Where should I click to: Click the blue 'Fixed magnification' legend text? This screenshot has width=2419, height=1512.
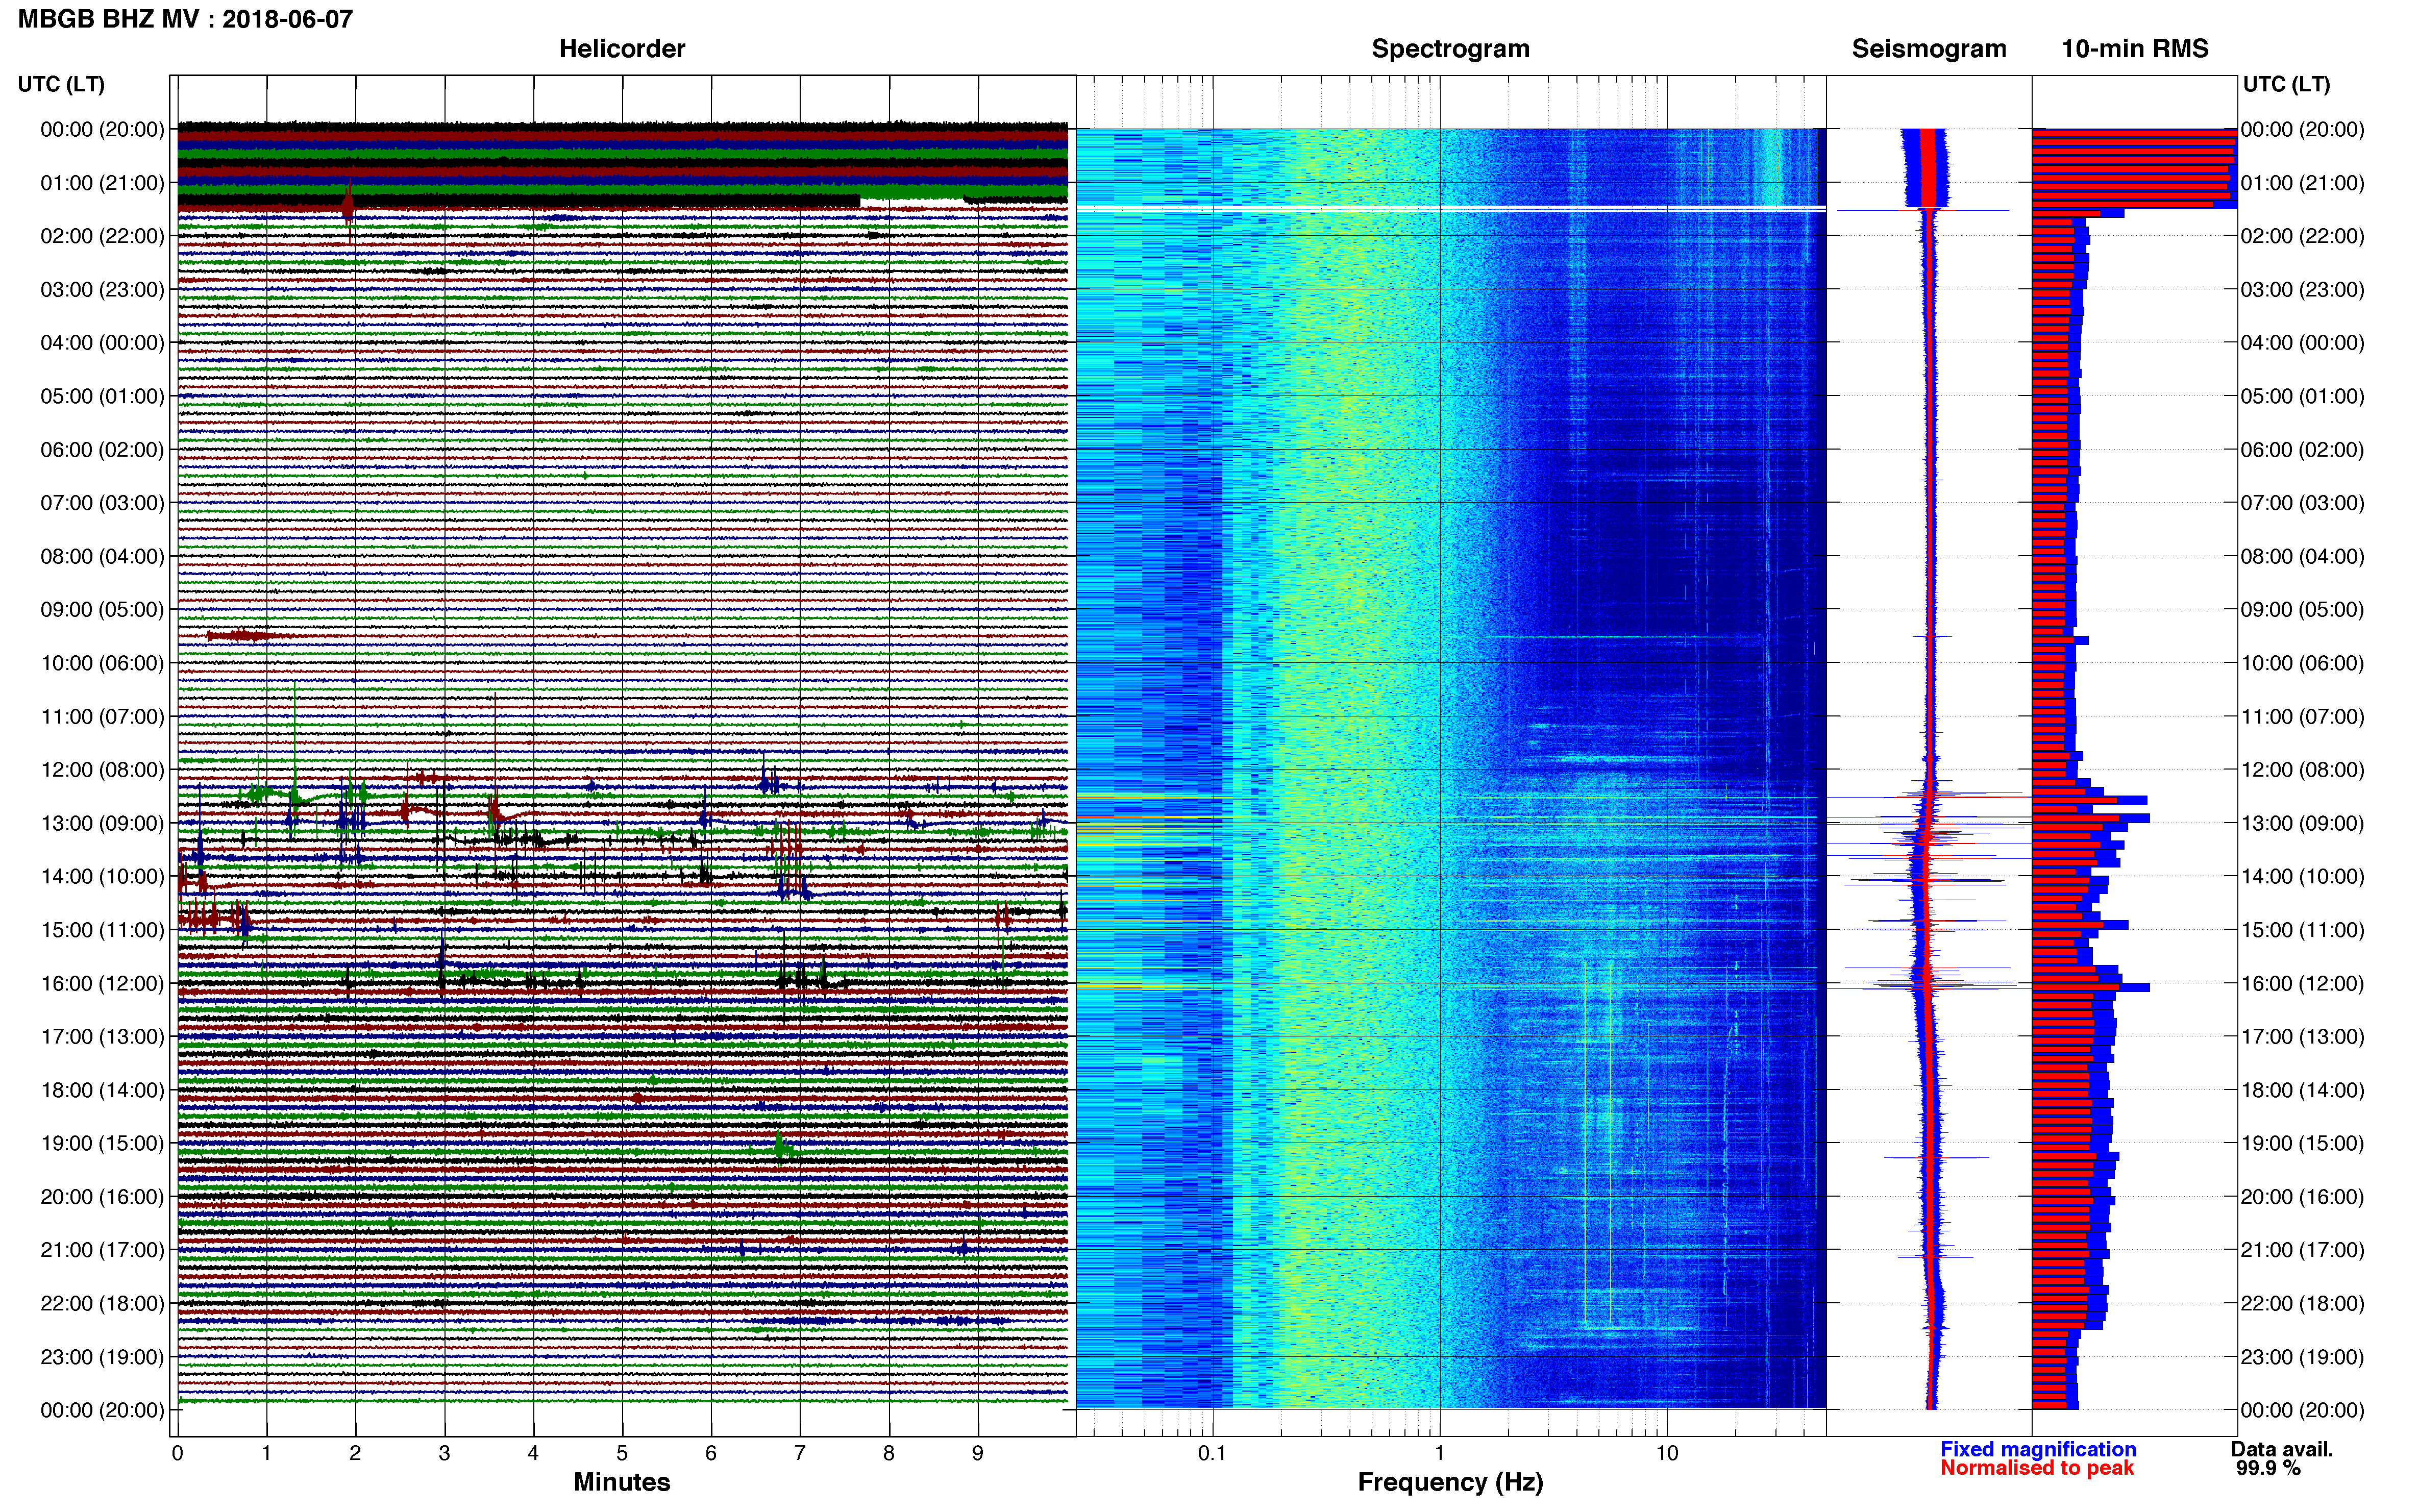pyautogui.click(x=2038, y=1449)
